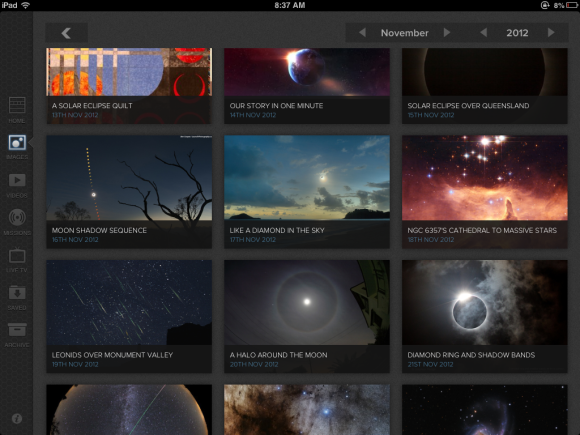The height and width of the screenshot is (435, 580).
Task: Open the Videos sidebar icon
Action: pyautogui.click(x=17, y=181)
